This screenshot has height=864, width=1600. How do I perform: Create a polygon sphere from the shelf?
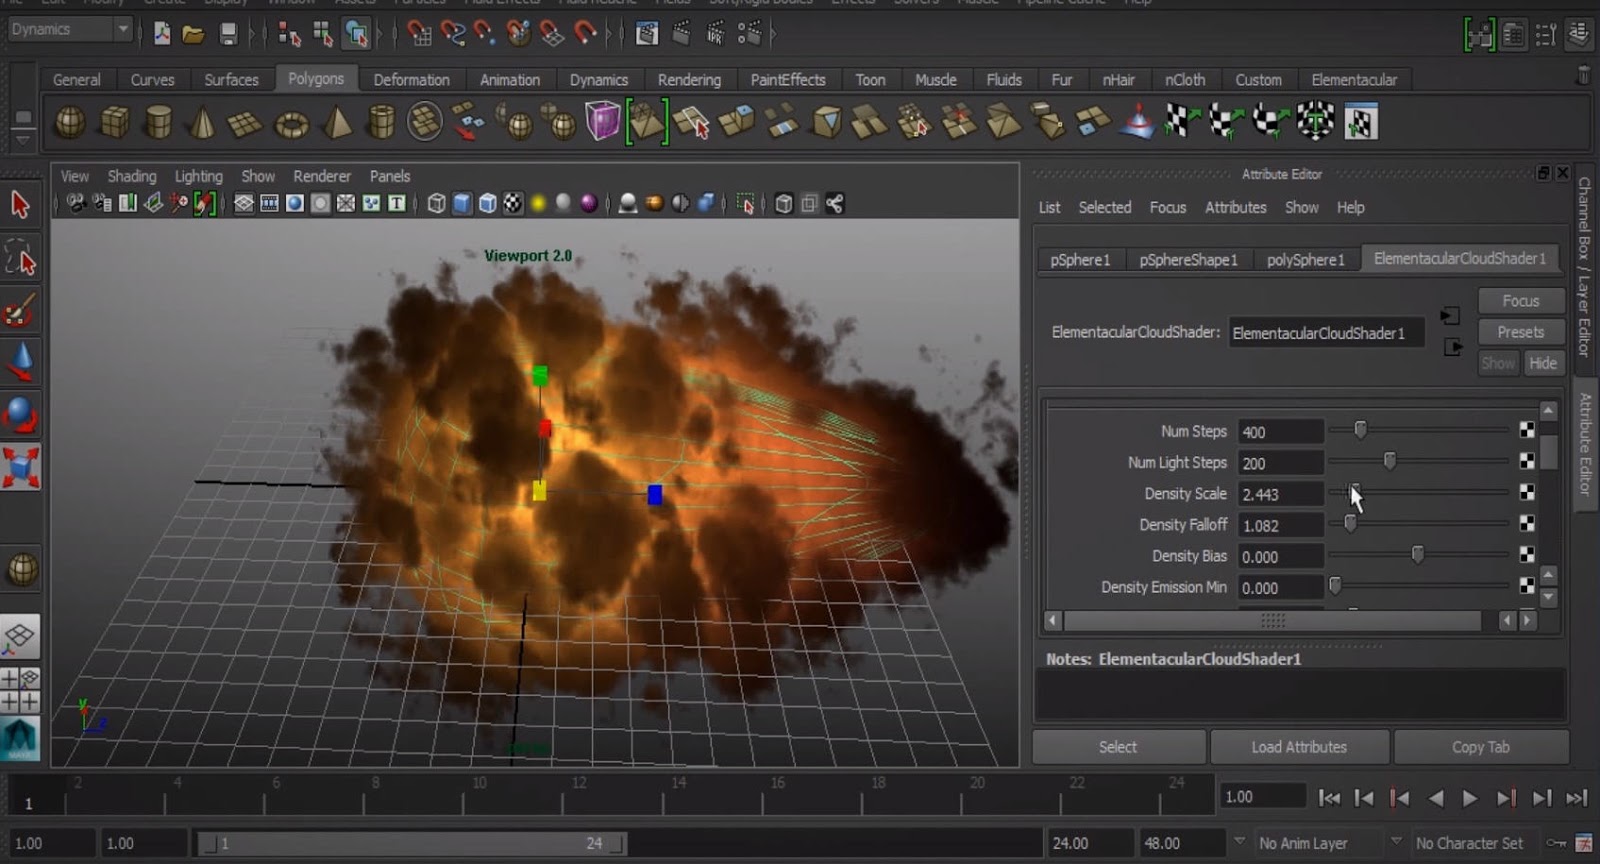tap(70, 123)
